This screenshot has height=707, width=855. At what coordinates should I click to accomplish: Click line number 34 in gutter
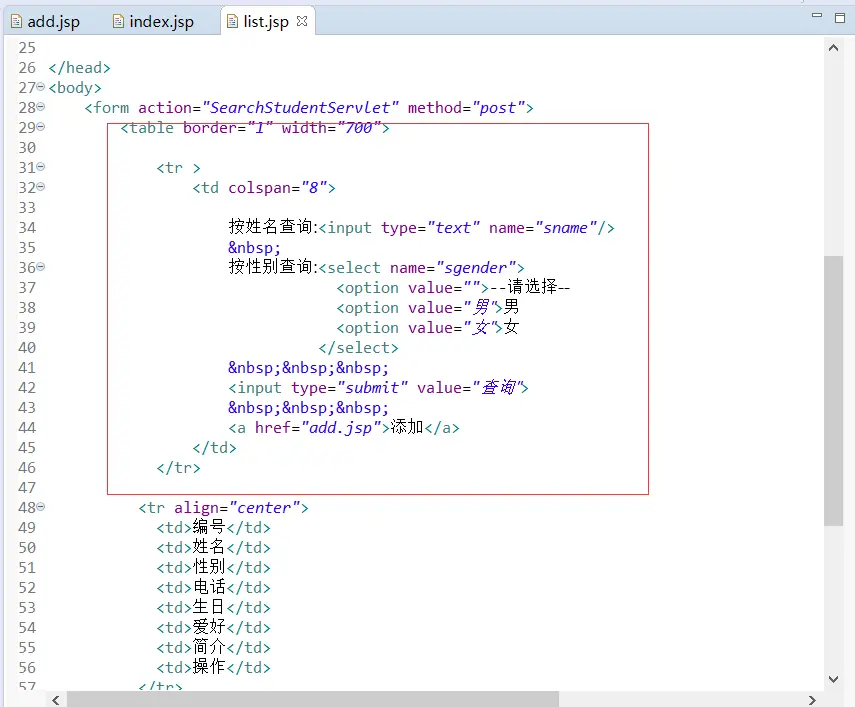[x=27, y=228]
